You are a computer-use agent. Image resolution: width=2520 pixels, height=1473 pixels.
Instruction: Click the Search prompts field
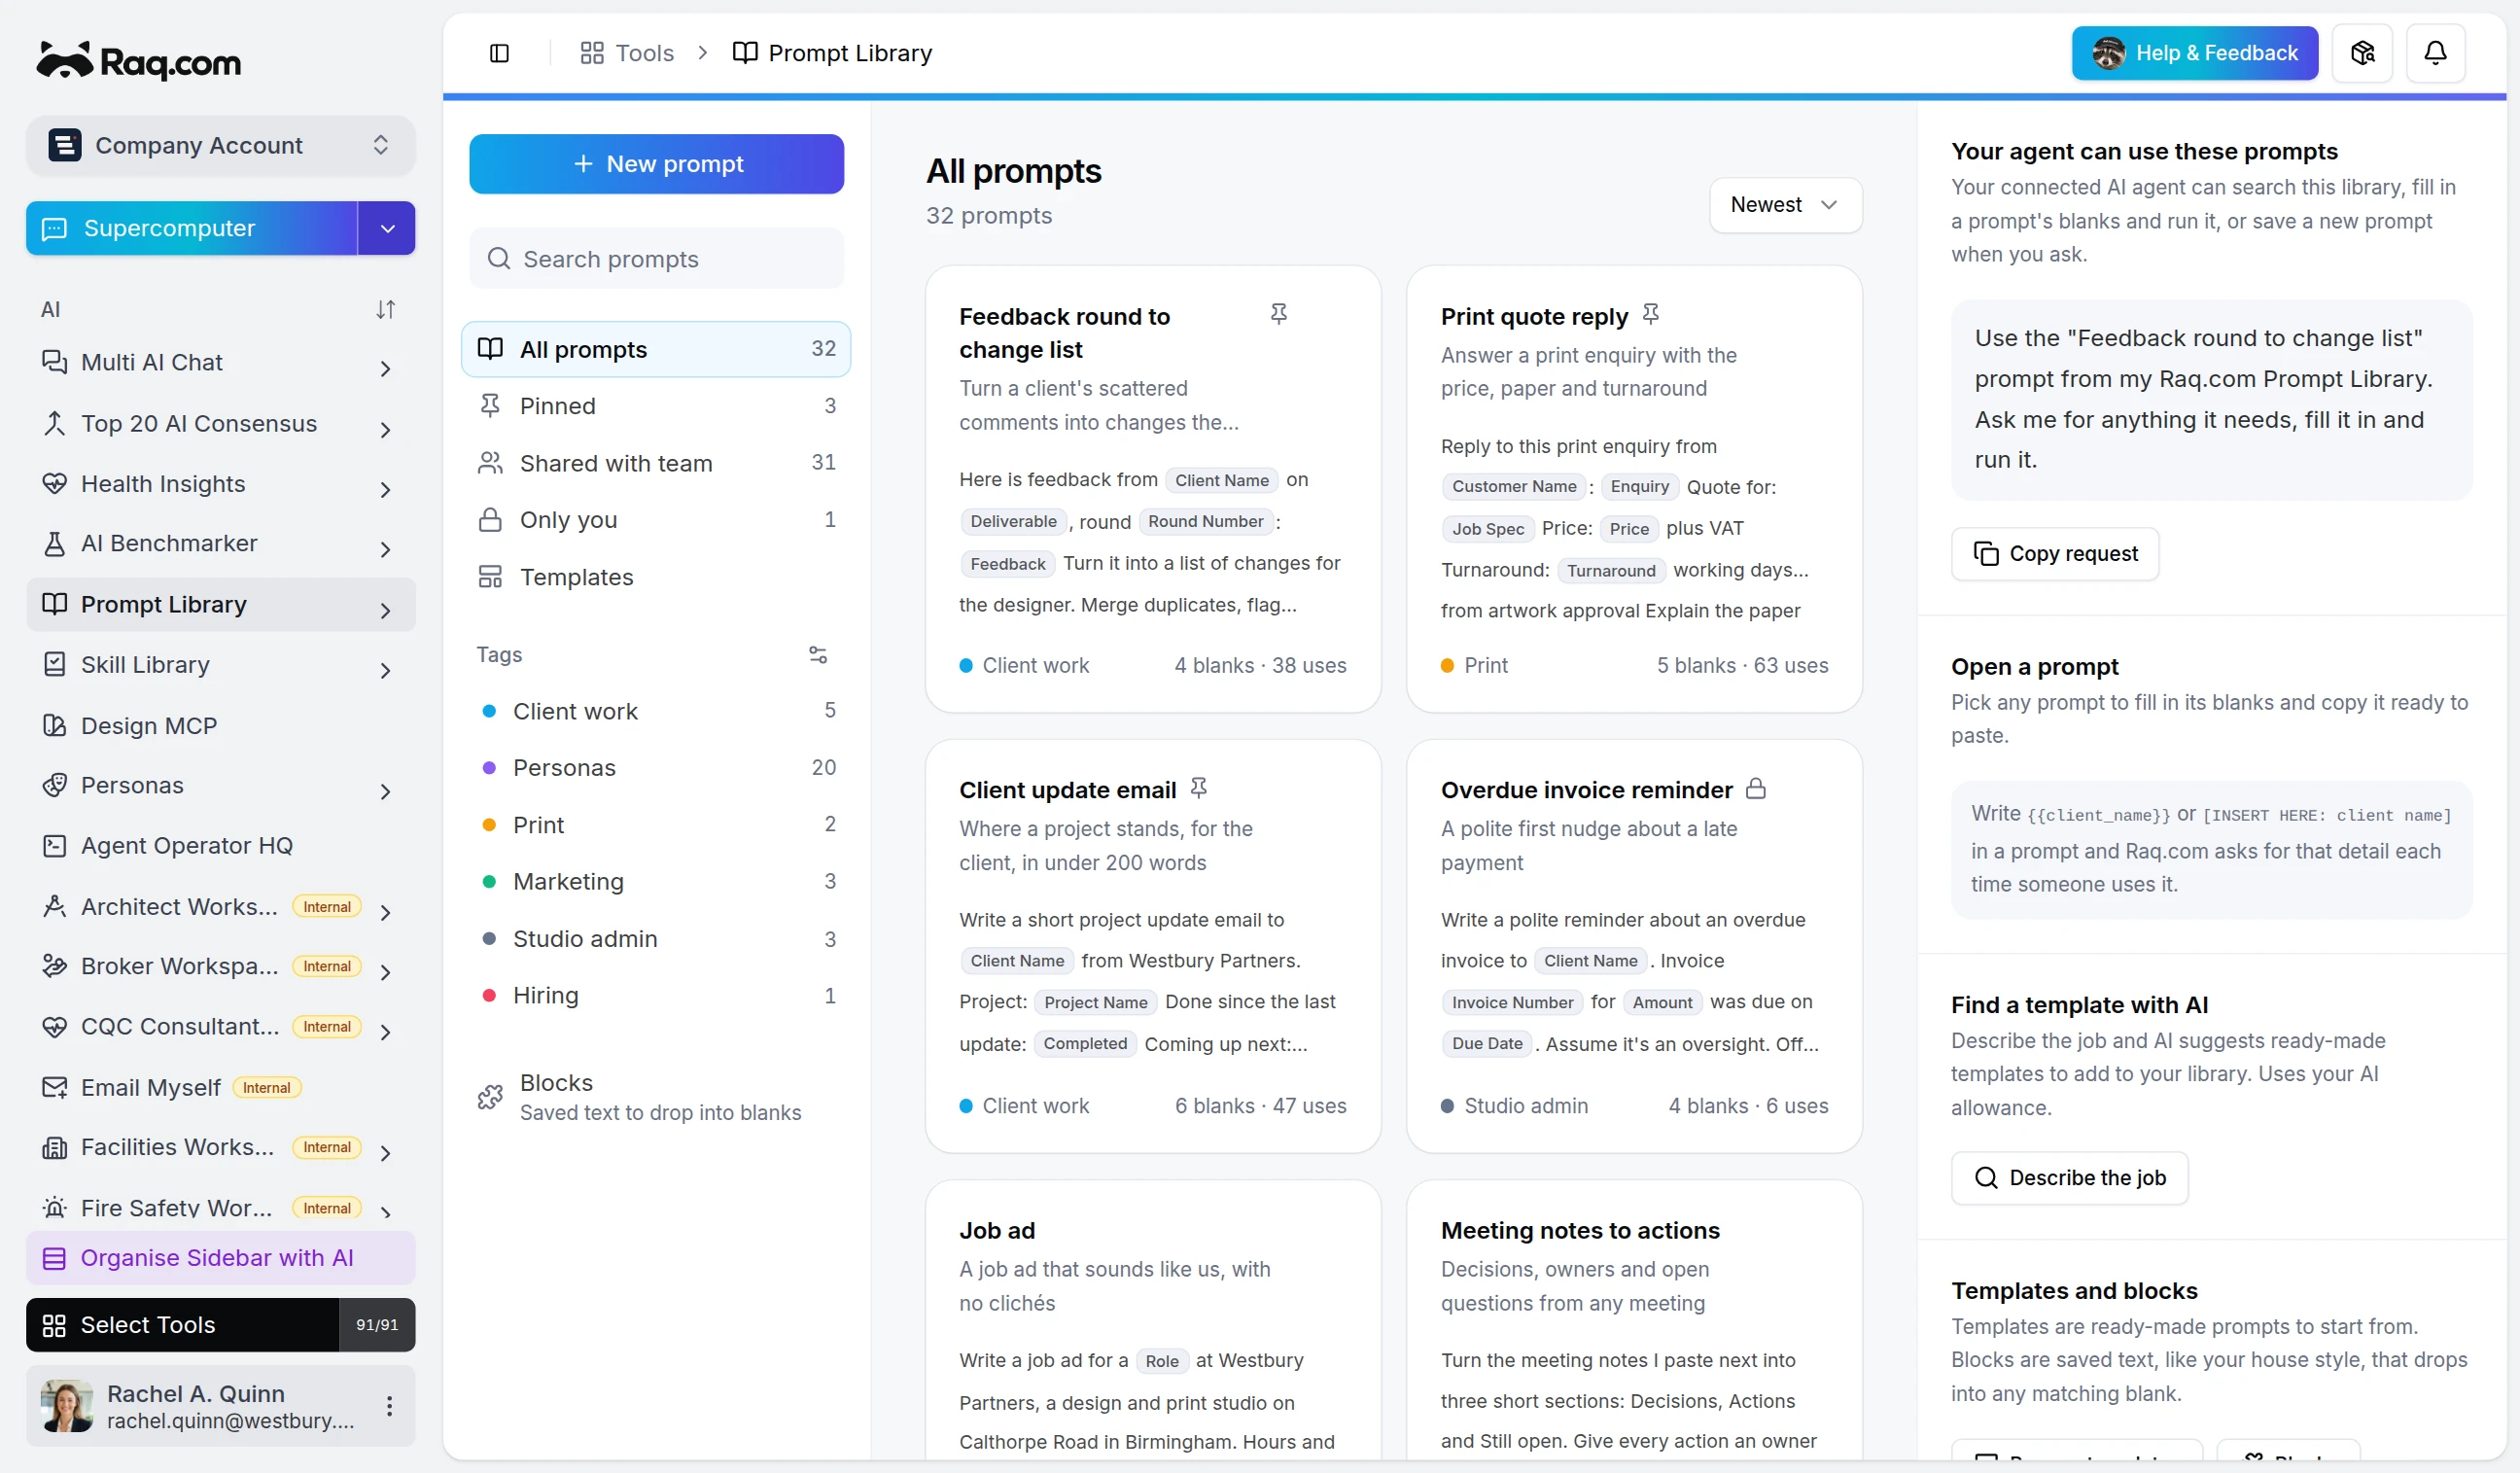pyautogui.click(x=656, y=259)
